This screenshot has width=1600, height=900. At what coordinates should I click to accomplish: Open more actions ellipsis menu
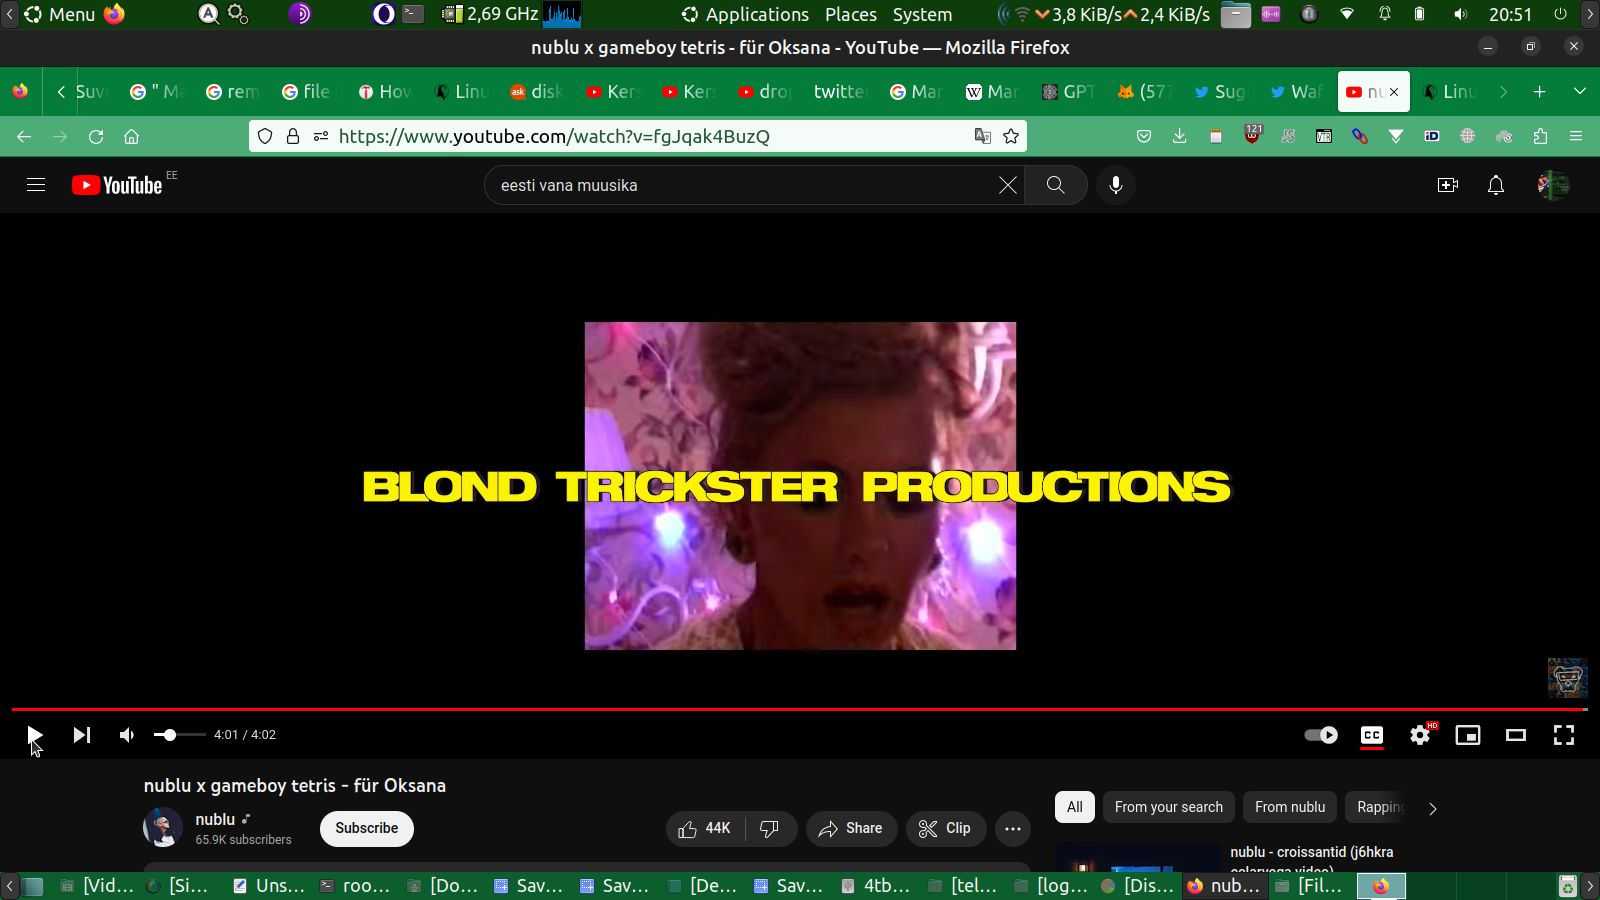coord(1013,828)
